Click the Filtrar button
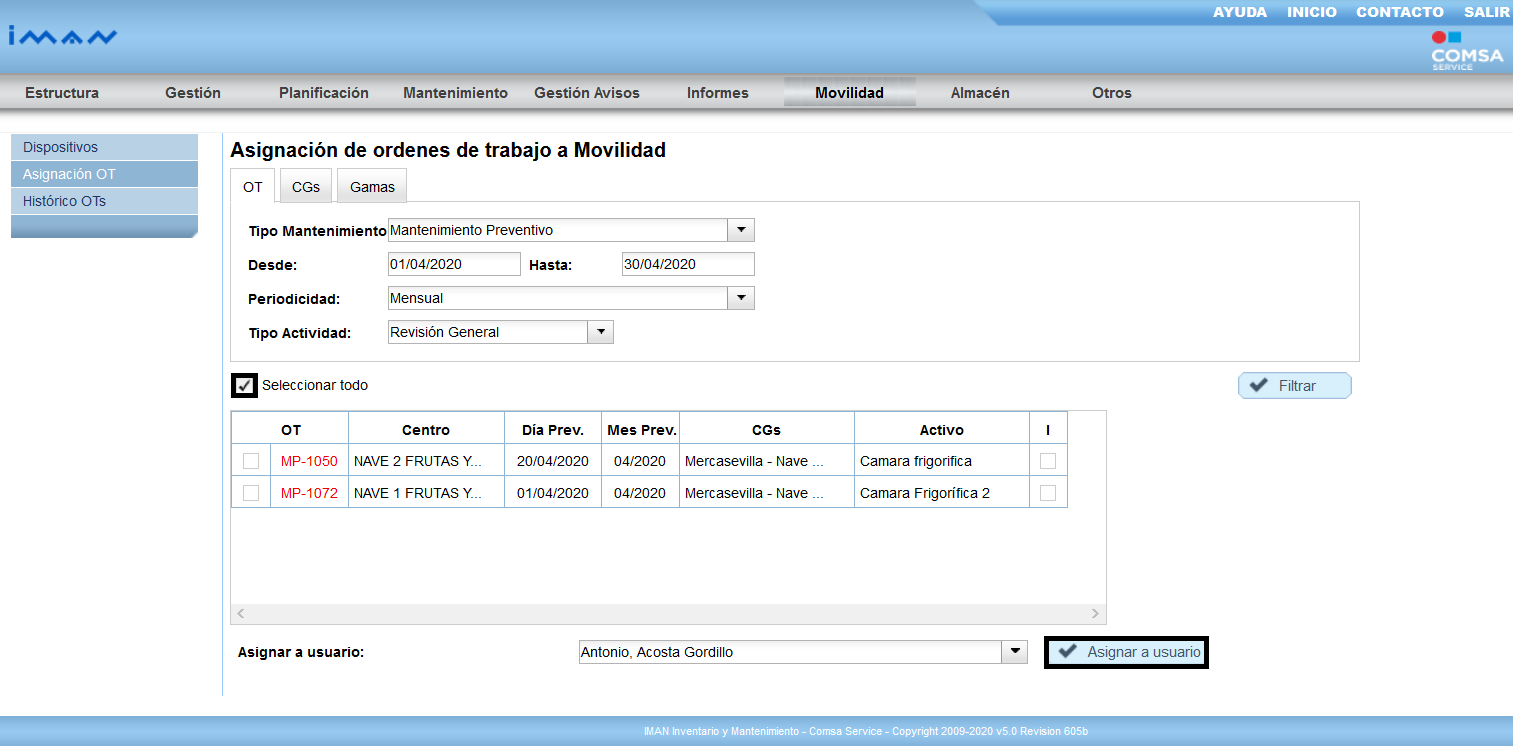 click(x=1294, y=386)
